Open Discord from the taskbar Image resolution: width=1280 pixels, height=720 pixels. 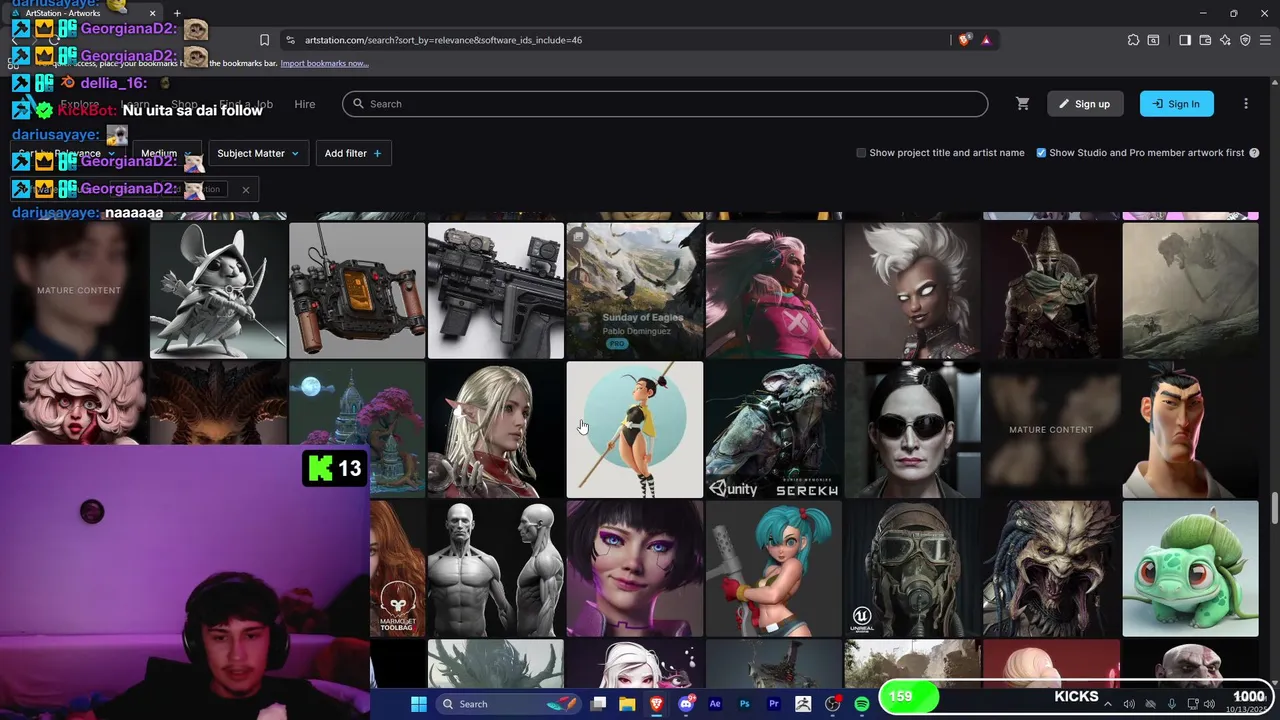pos(686,704)
